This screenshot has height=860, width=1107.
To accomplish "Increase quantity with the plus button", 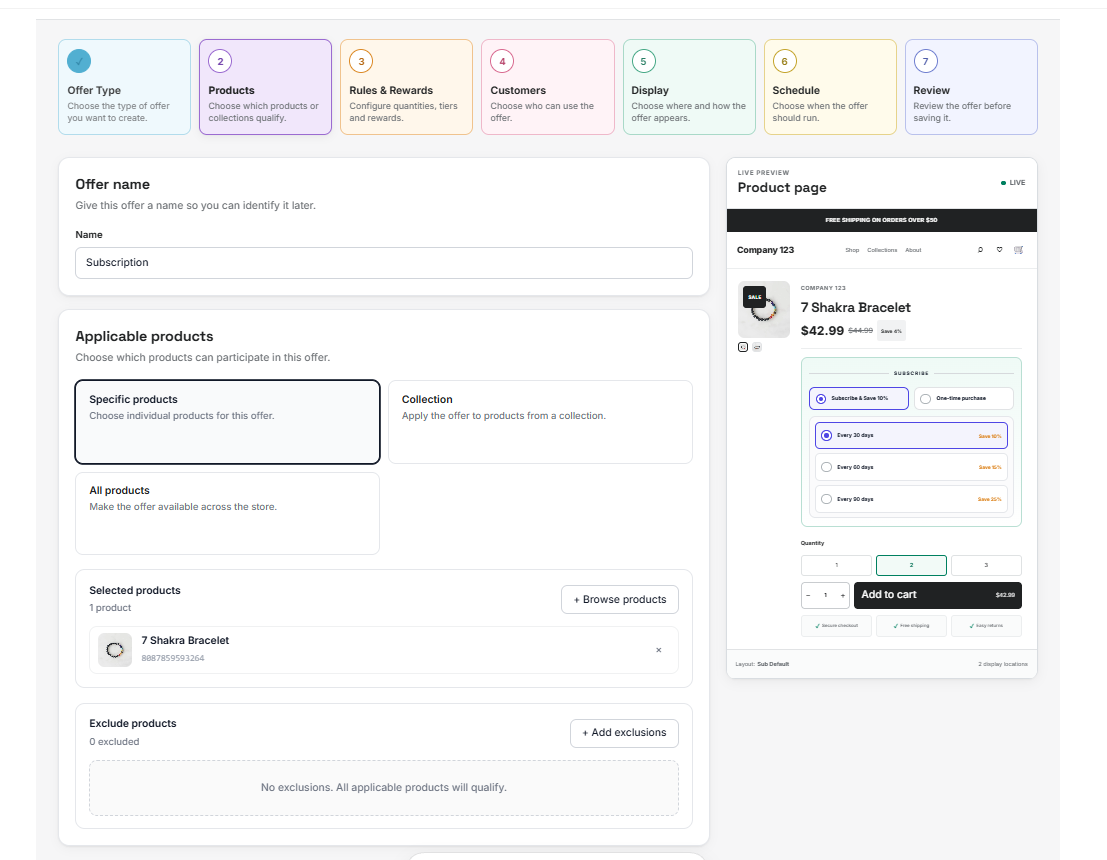I will pos(842,595).
